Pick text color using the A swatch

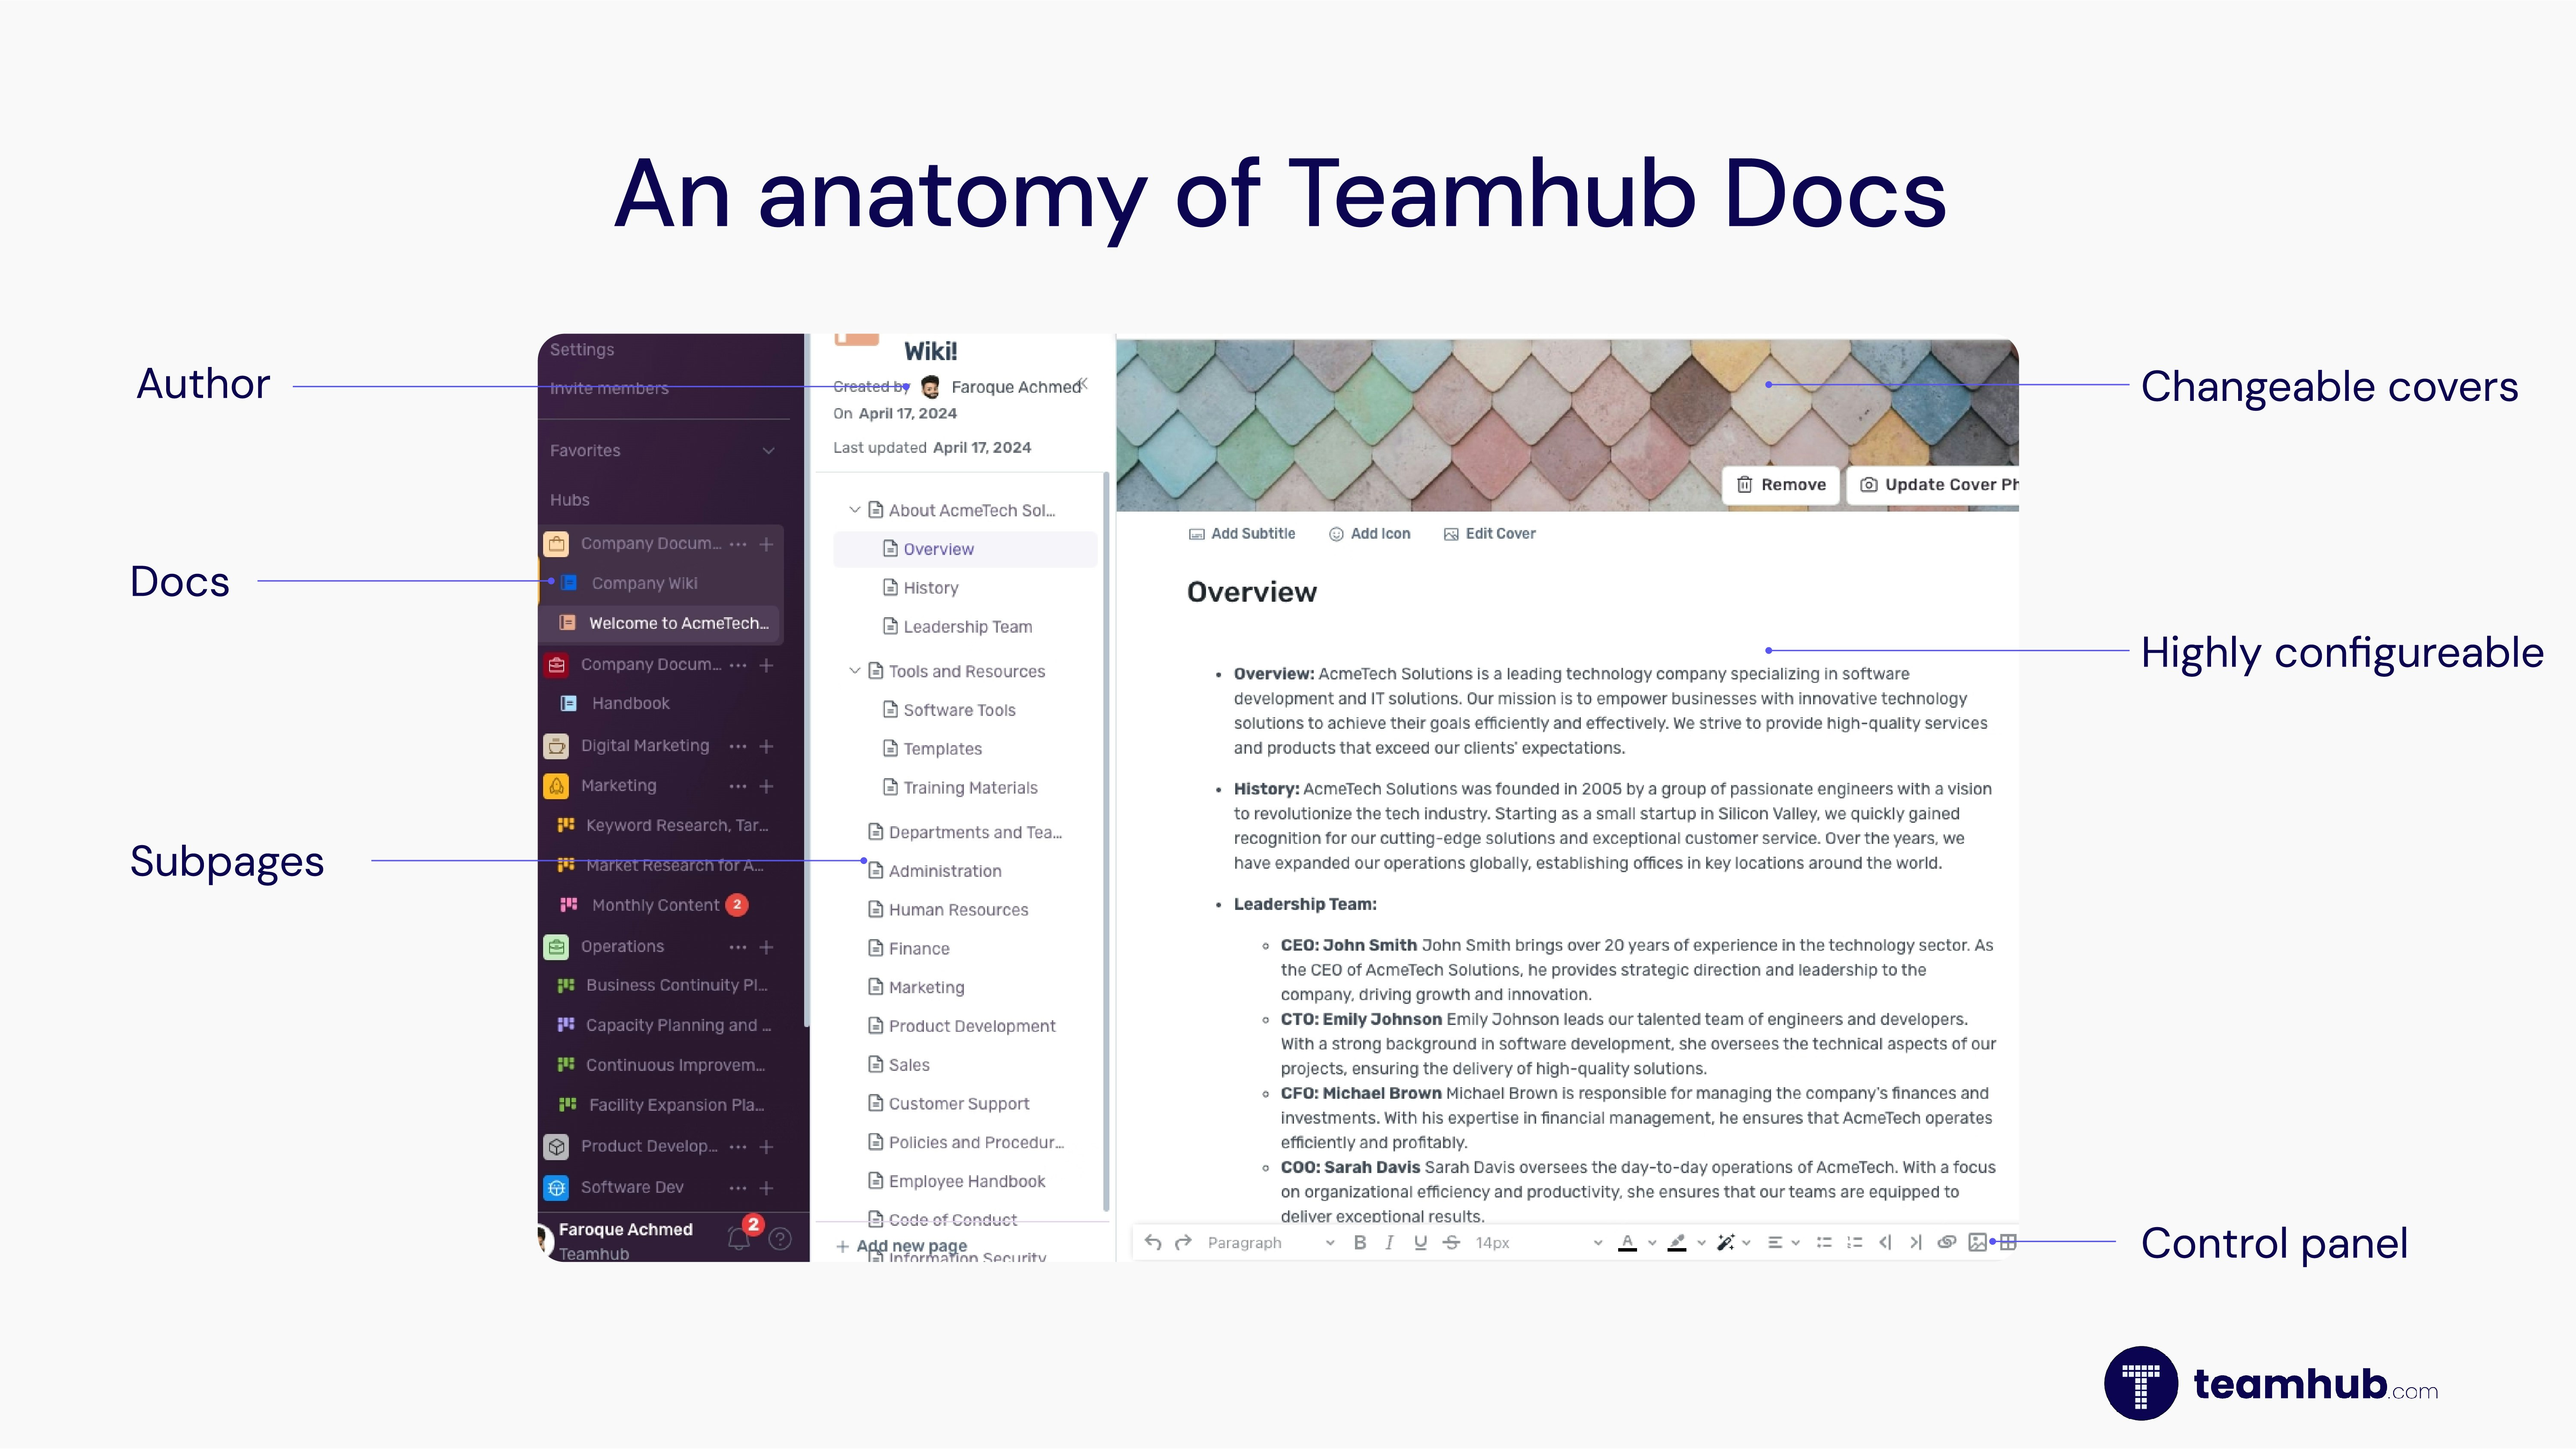[1627, 1242]
